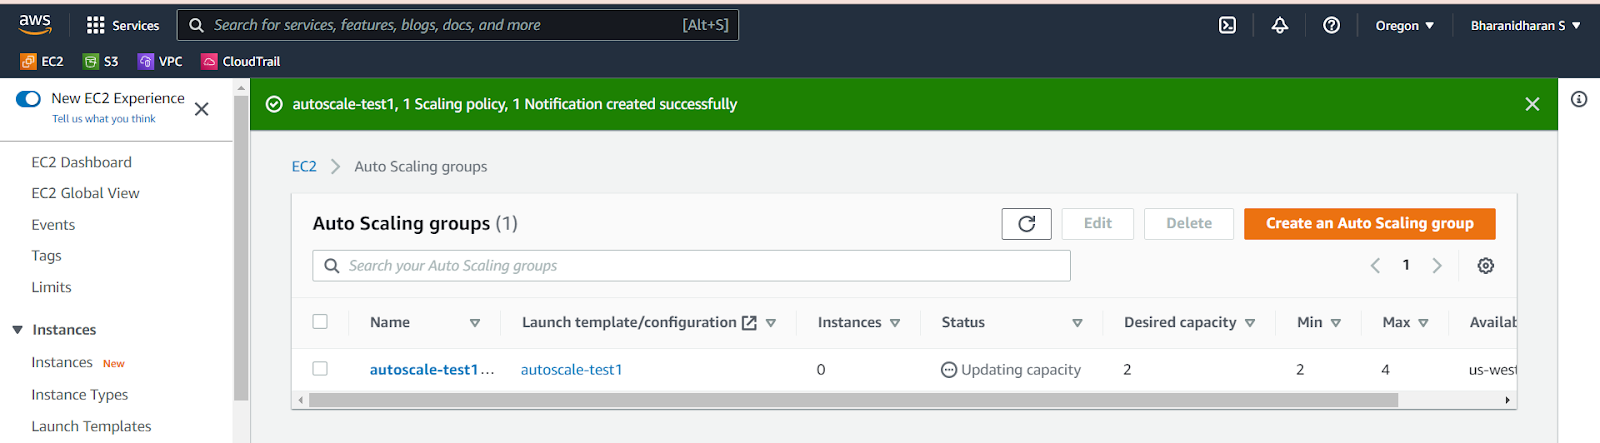Open the VPC favorites shortcut
The image size is (1600, 443).
pyautogui.click(x=161, y=61)
